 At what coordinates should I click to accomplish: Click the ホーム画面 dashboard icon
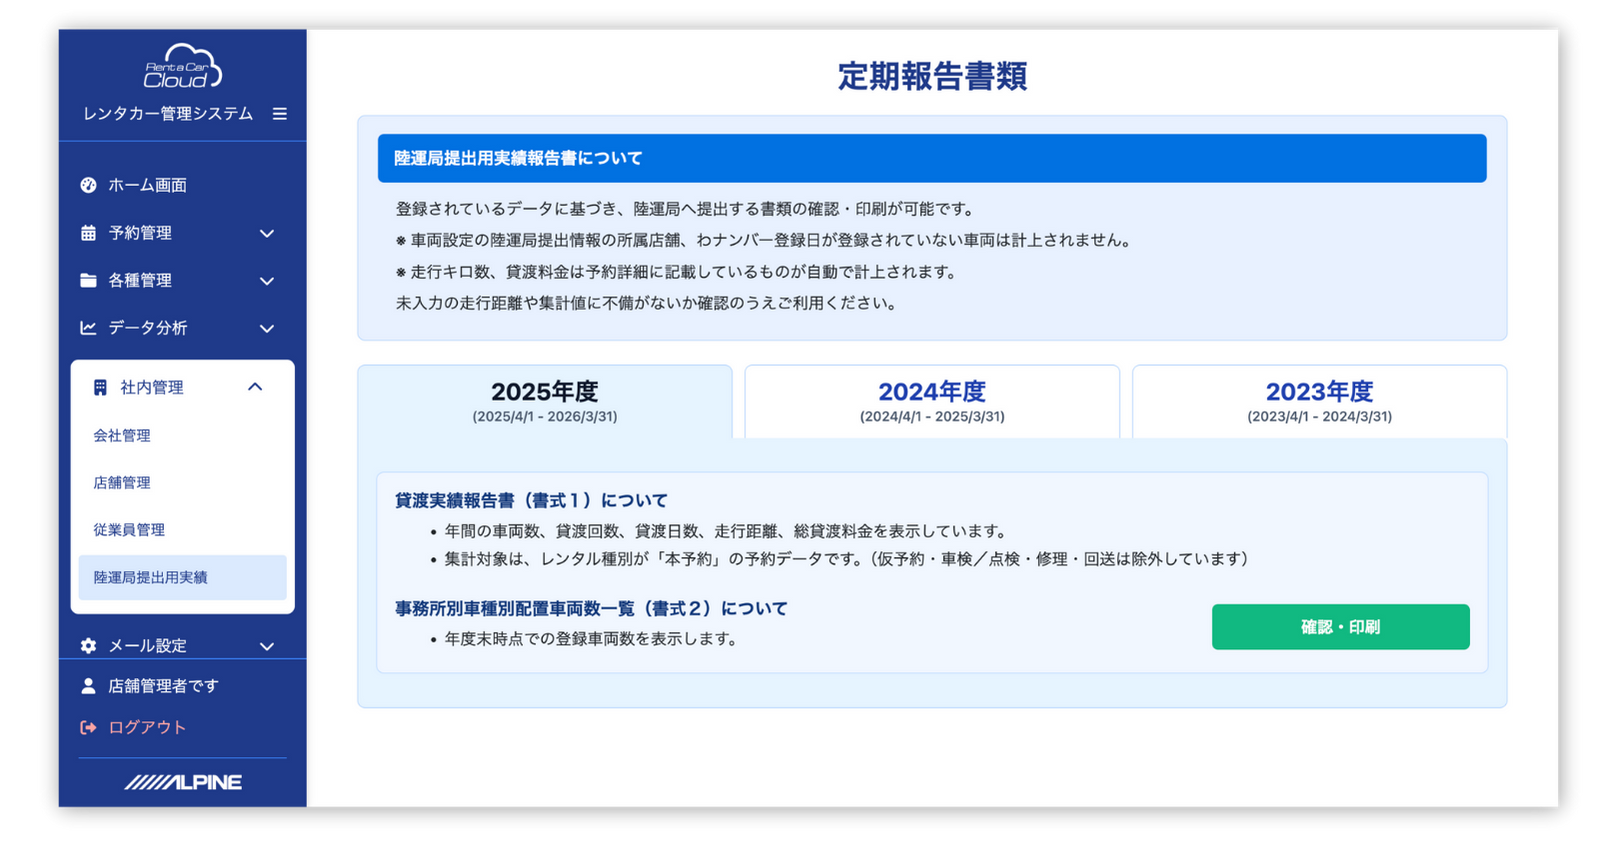coord(88,185)
